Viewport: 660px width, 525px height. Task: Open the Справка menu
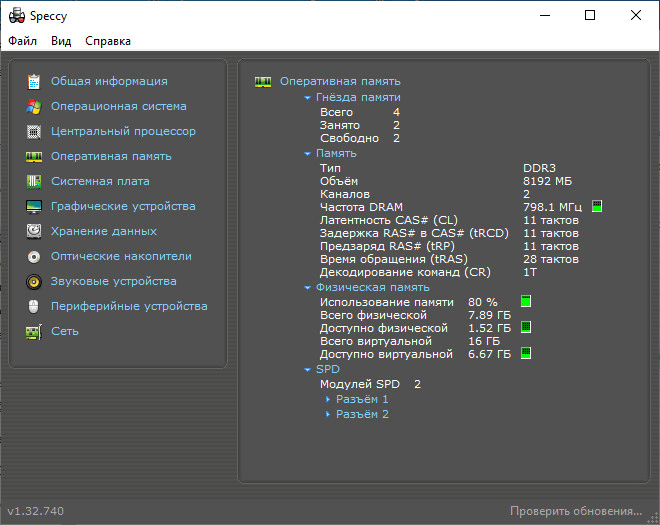(x=108, y=41)
